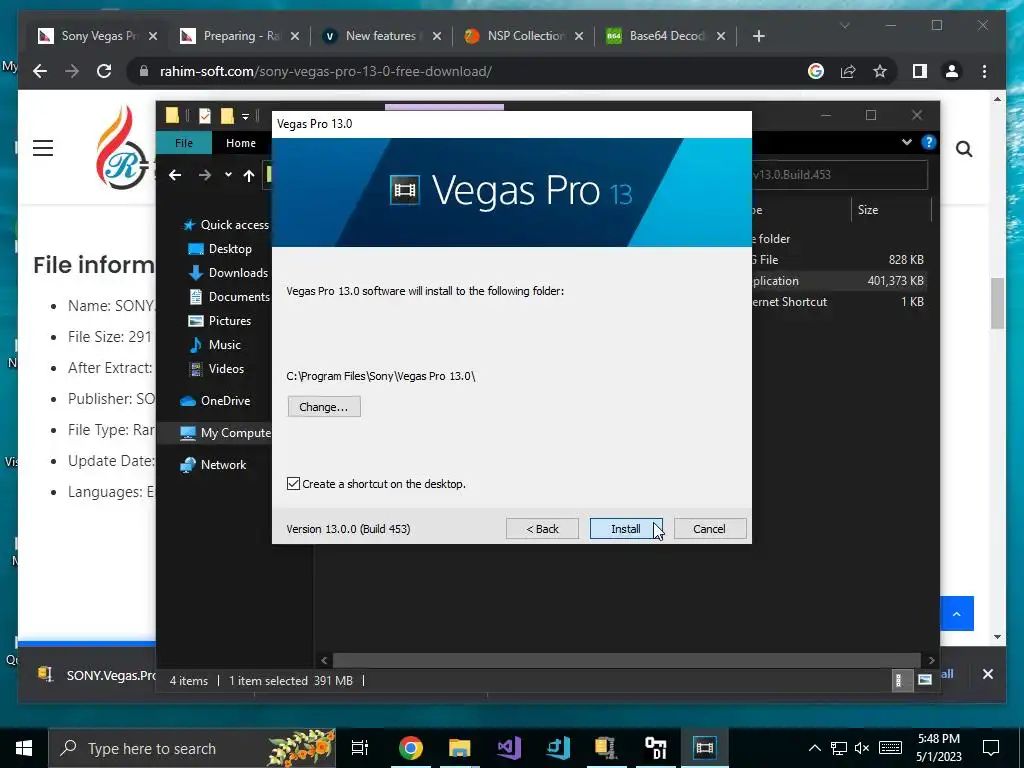Open Desktop folder in navigation pane
This screenshot has height=768, width=1024.
pyautogui.click(x=219, y=249)
